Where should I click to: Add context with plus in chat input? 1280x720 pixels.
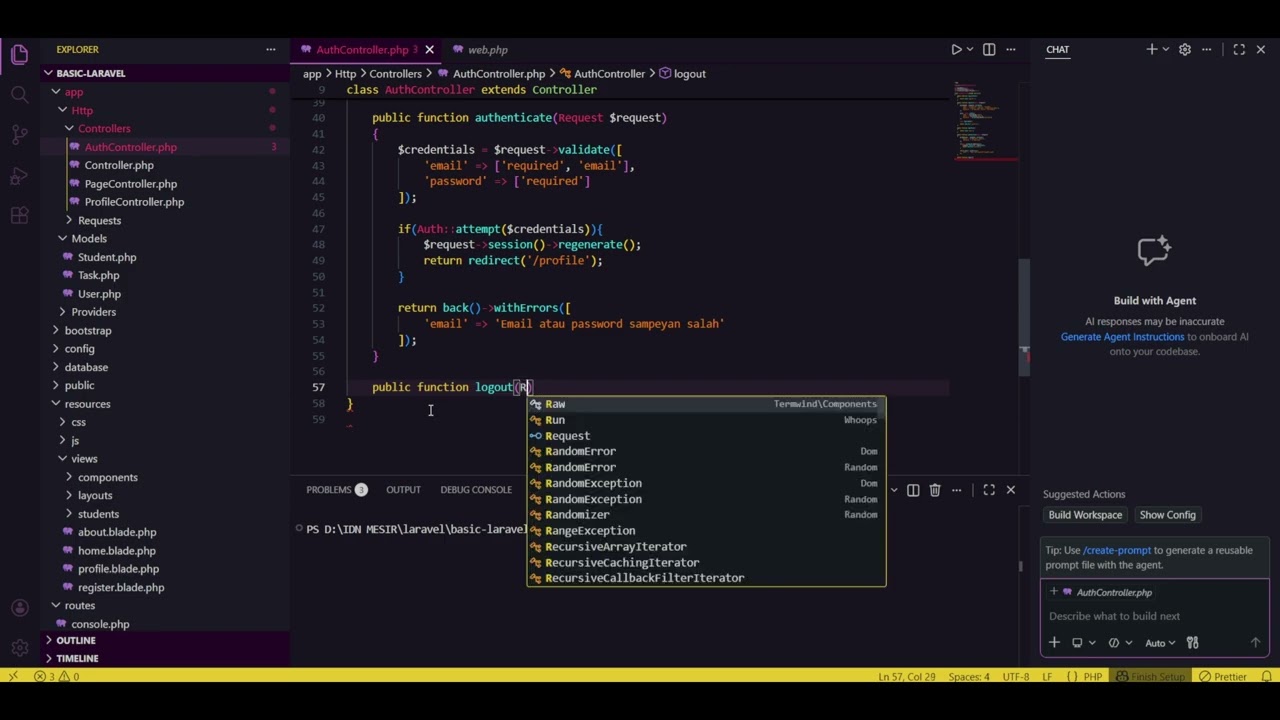click(1054, 643)
